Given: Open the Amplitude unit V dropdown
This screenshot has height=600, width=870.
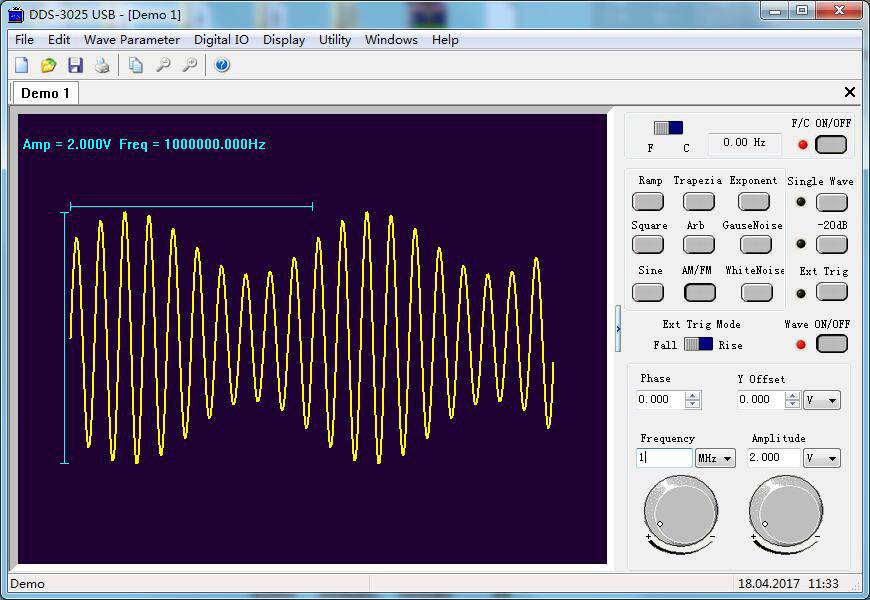Looking at the screenshot, I should pos(821,457).
